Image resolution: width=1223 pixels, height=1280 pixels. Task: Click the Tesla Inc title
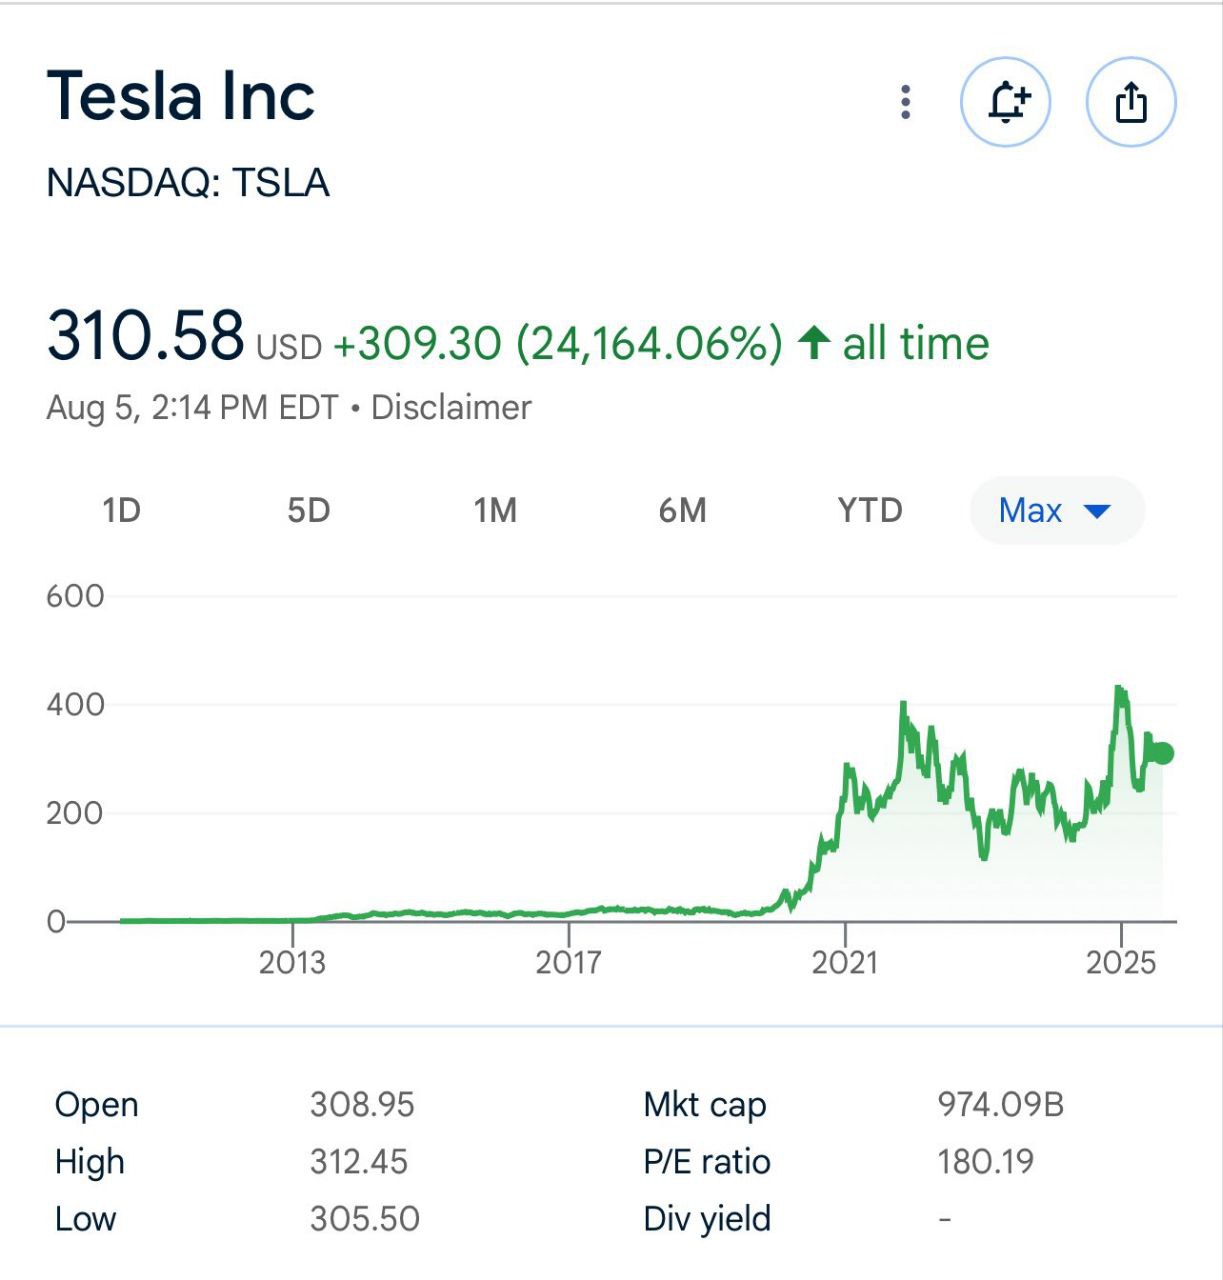click(181, 96)
